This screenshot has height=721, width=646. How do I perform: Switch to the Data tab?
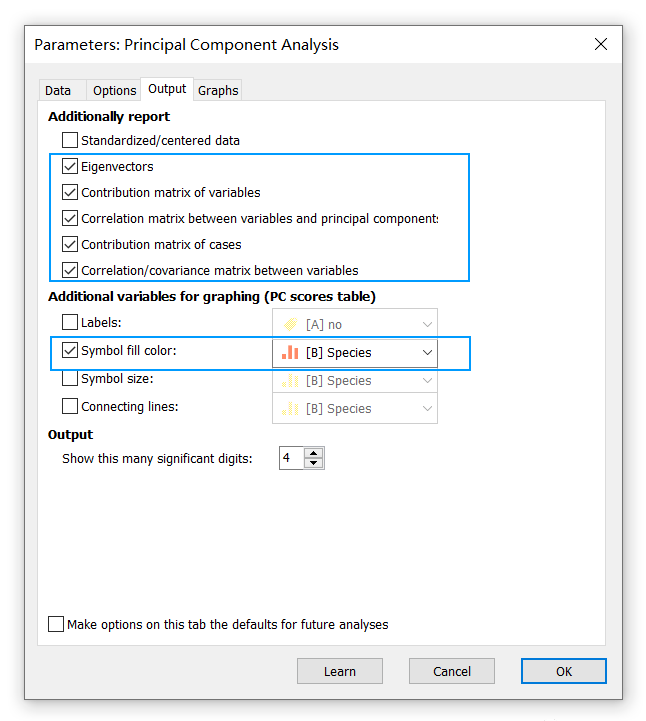click(x=58, y=90)
